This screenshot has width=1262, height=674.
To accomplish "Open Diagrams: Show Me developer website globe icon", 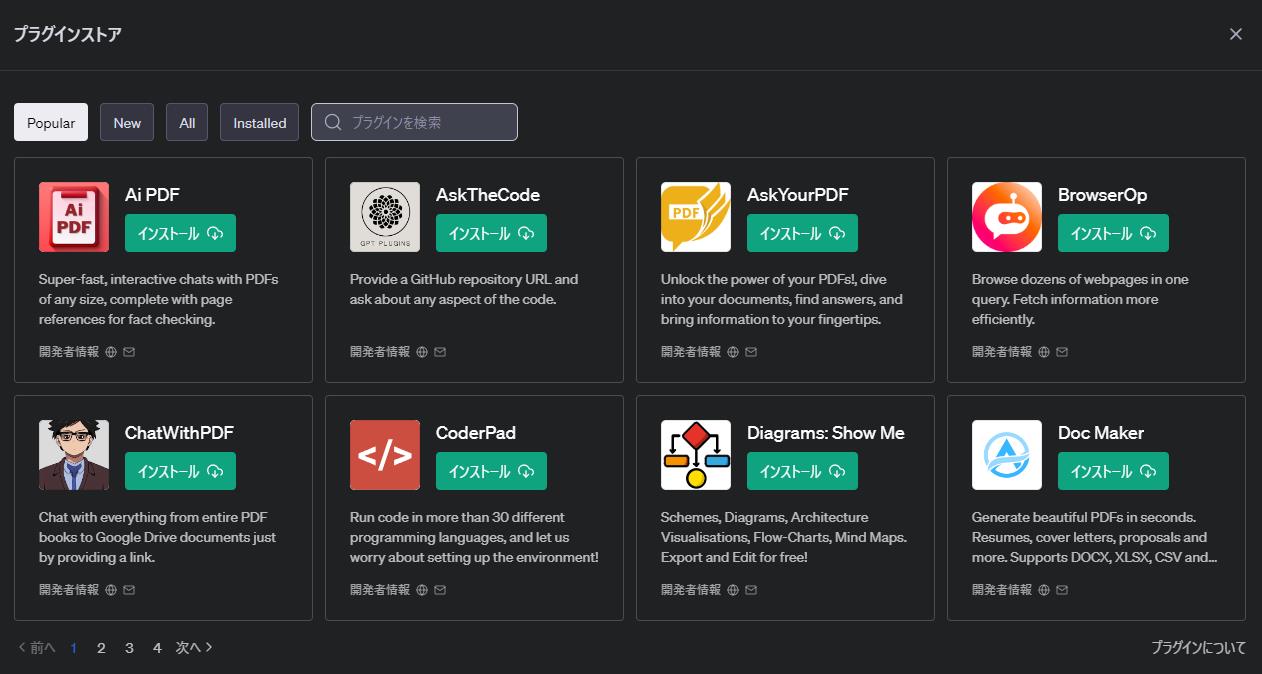I will (x=733, y=590).
